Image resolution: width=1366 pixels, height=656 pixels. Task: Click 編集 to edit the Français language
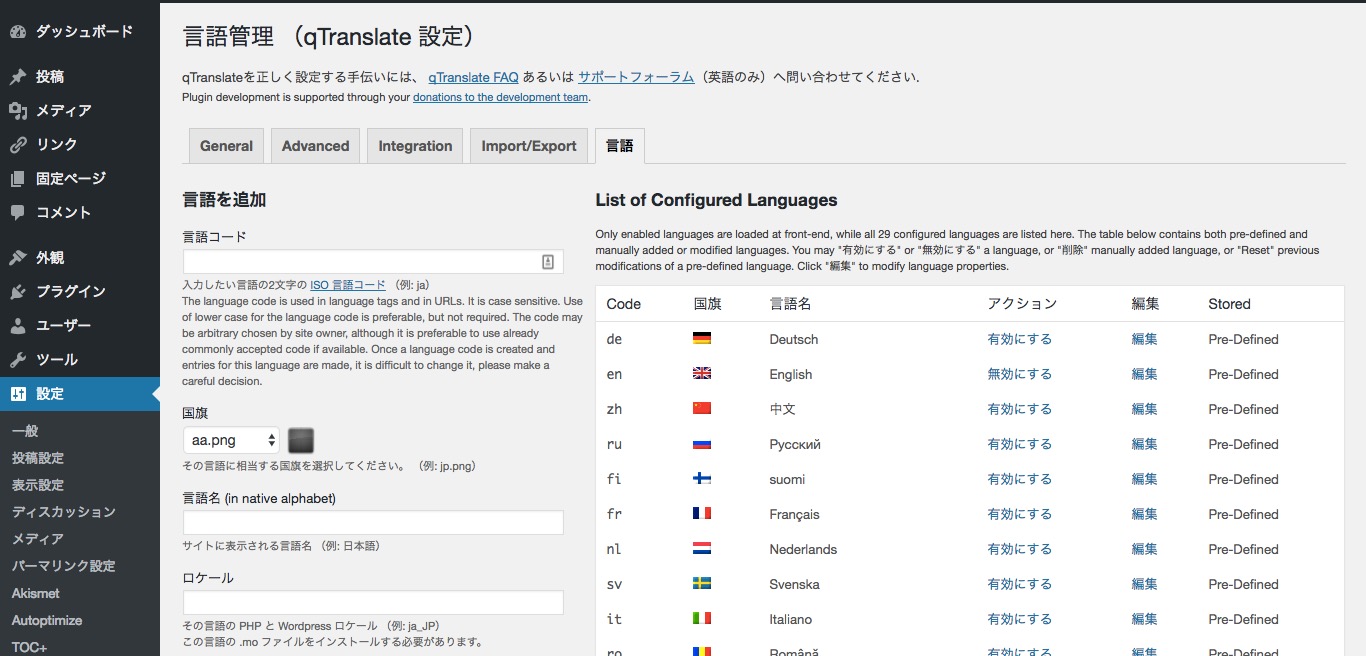point(1143,513)
